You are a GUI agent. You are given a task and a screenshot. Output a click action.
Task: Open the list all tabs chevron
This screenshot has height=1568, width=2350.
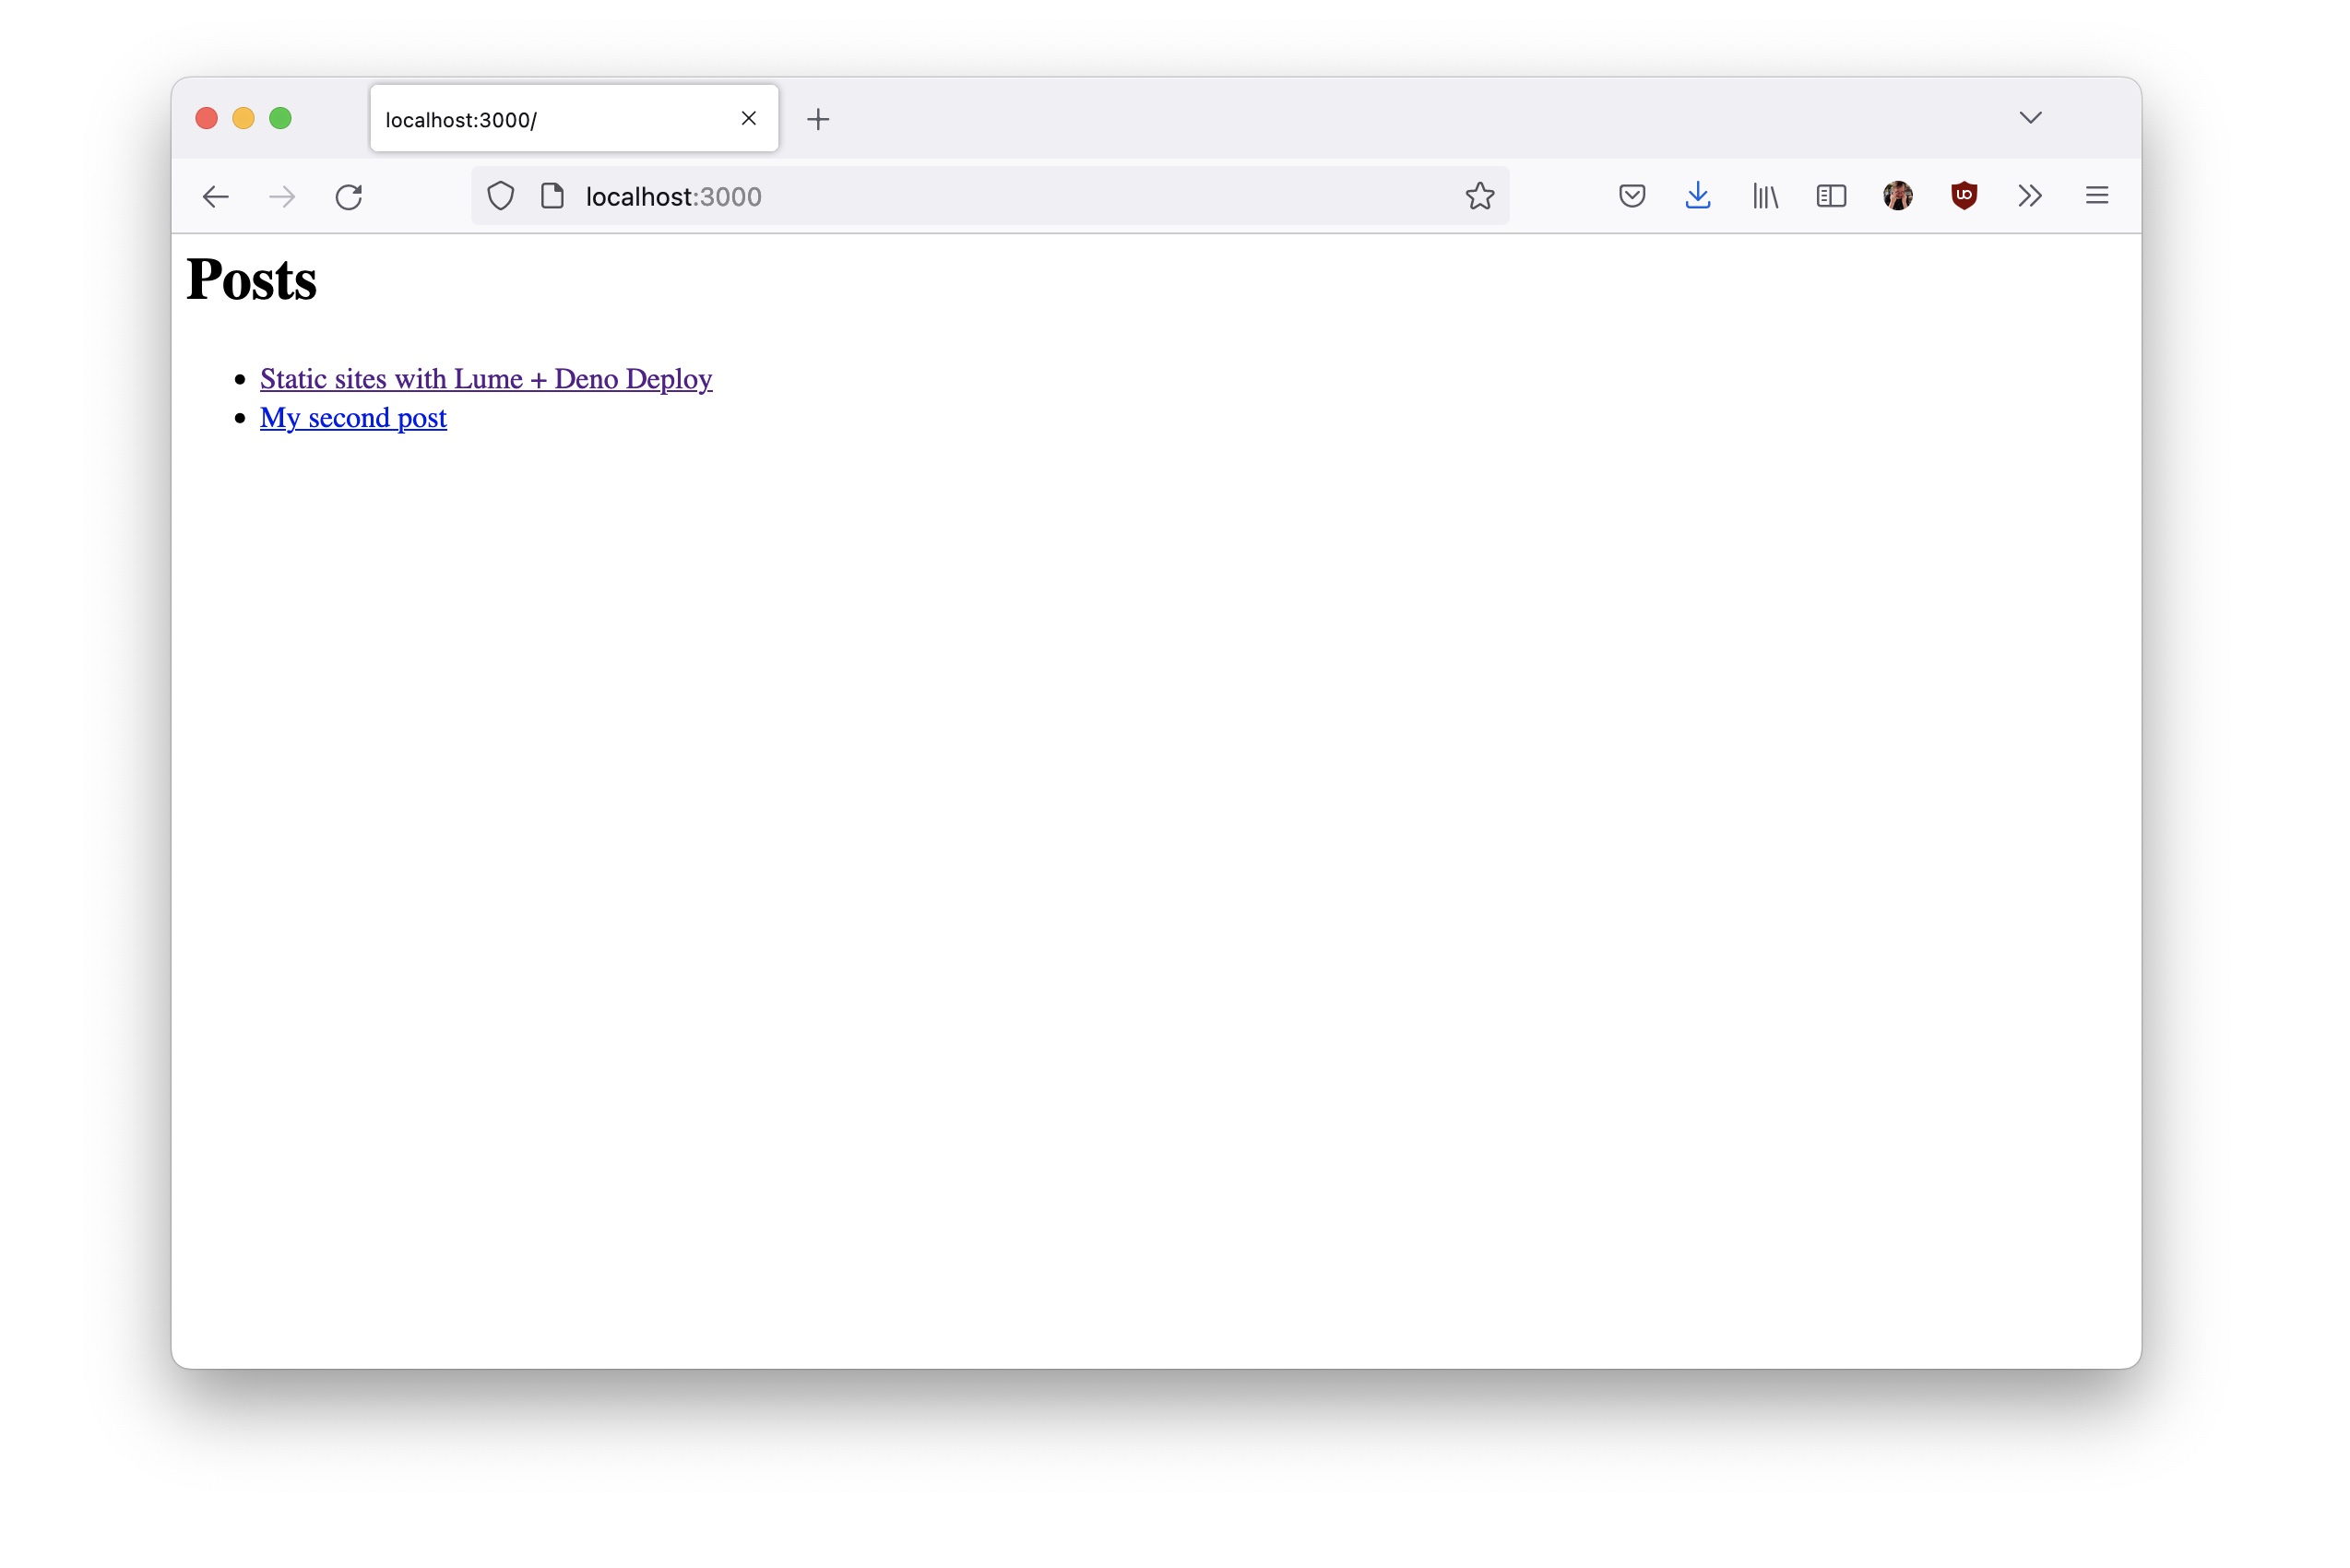[2030, 117]
